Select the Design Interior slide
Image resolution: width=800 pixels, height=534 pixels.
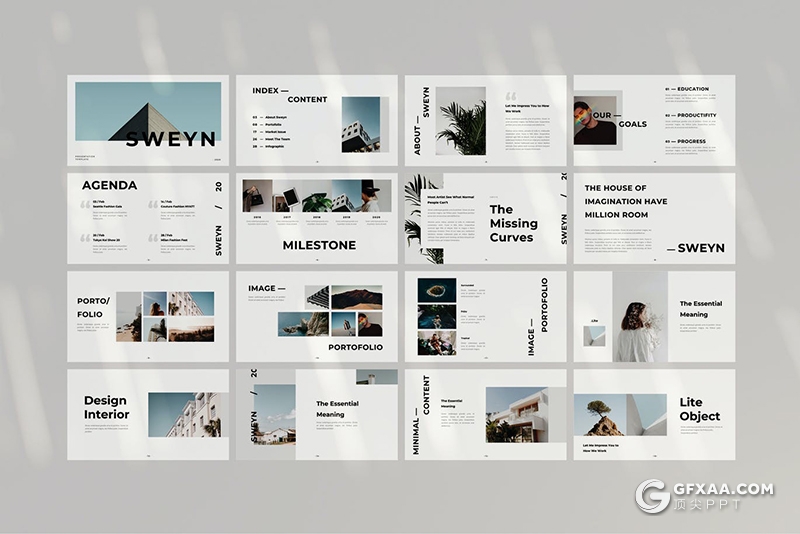148,414
